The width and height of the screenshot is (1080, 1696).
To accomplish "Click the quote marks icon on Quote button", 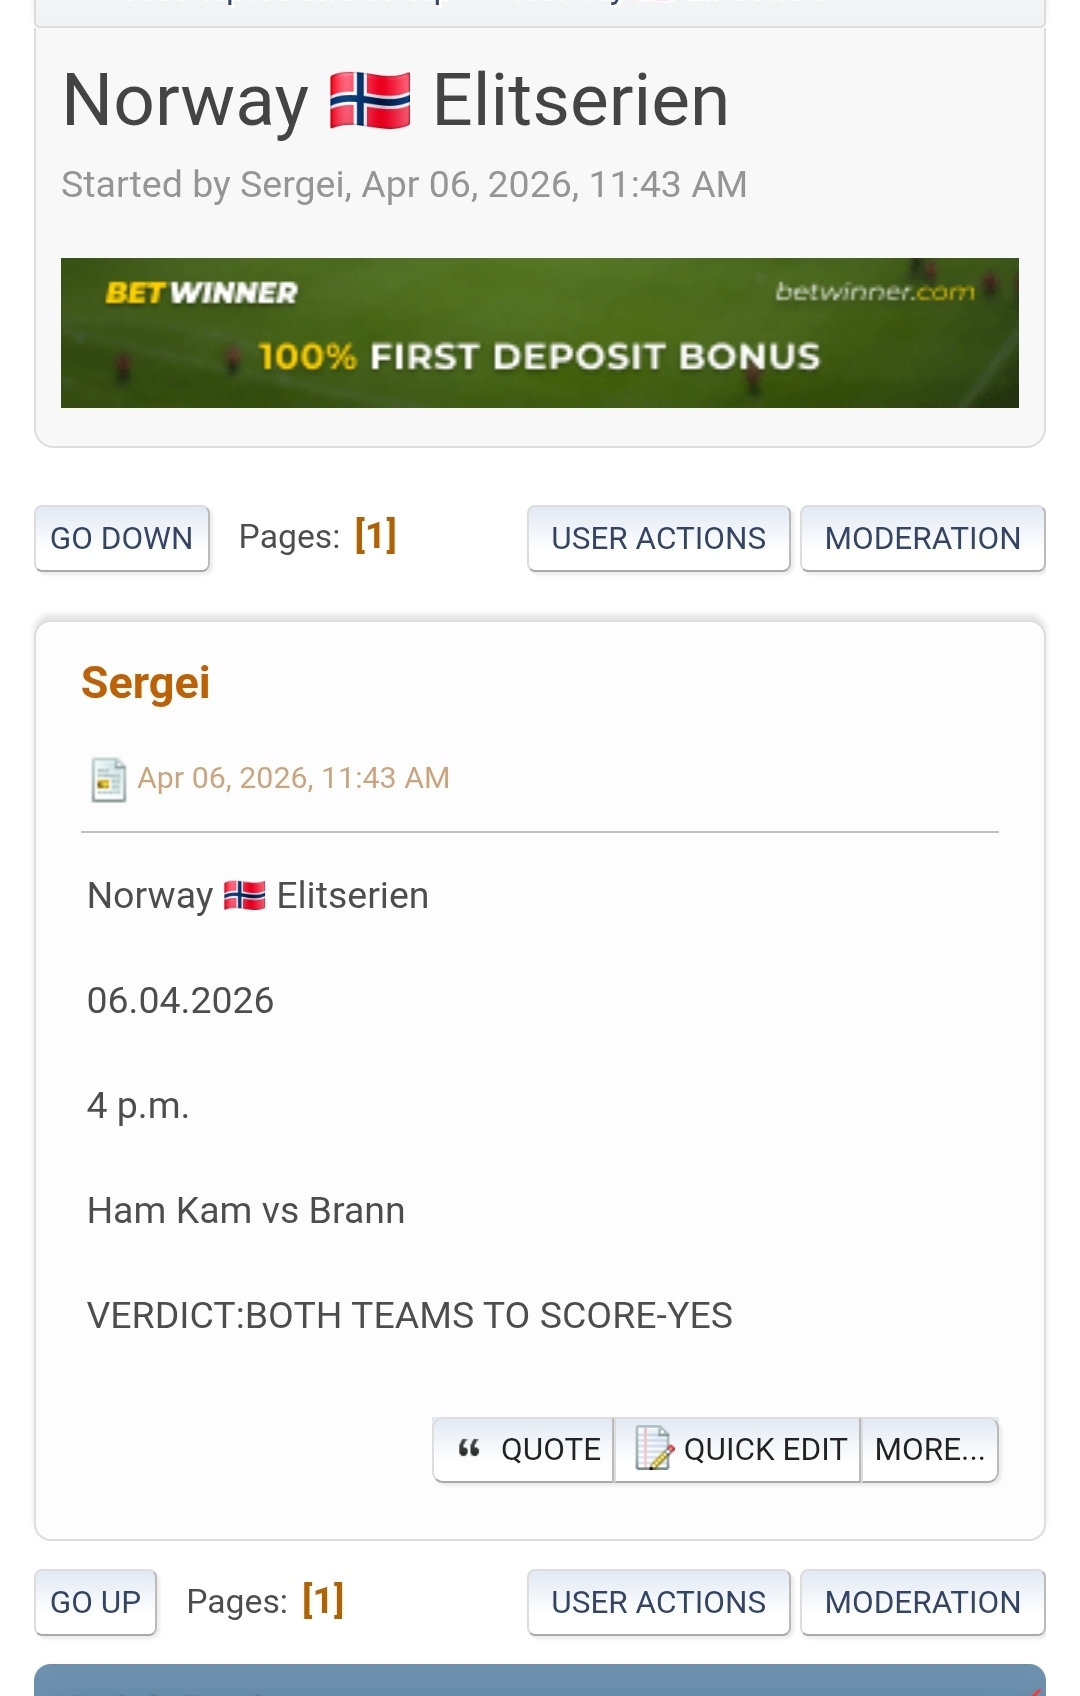I will (469, 1448).
